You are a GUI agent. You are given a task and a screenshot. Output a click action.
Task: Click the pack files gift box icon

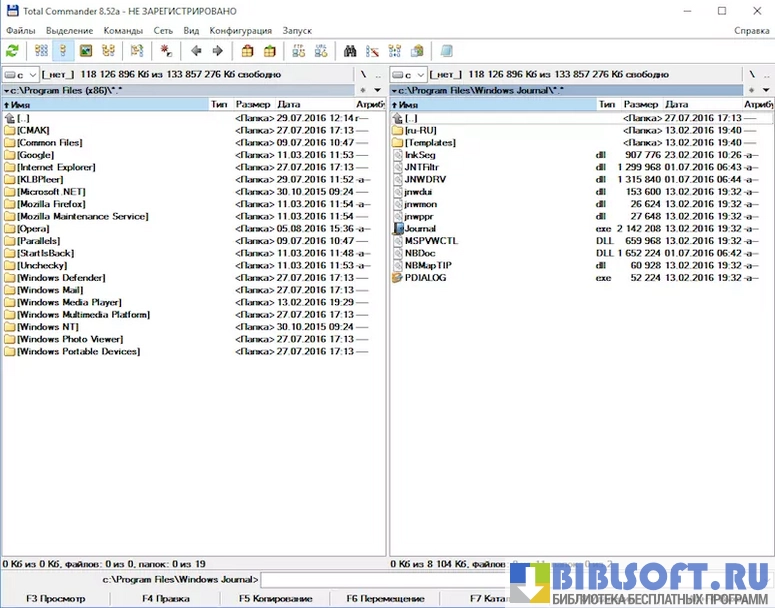[247, 51]
